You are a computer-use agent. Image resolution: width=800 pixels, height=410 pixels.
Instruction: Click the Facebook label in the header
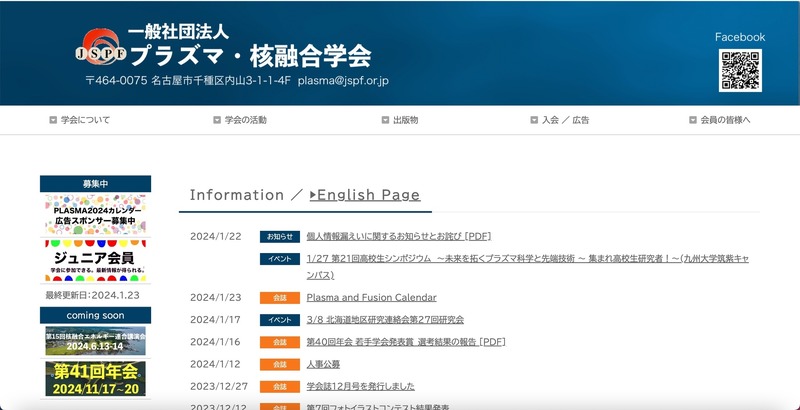point(739,37)
